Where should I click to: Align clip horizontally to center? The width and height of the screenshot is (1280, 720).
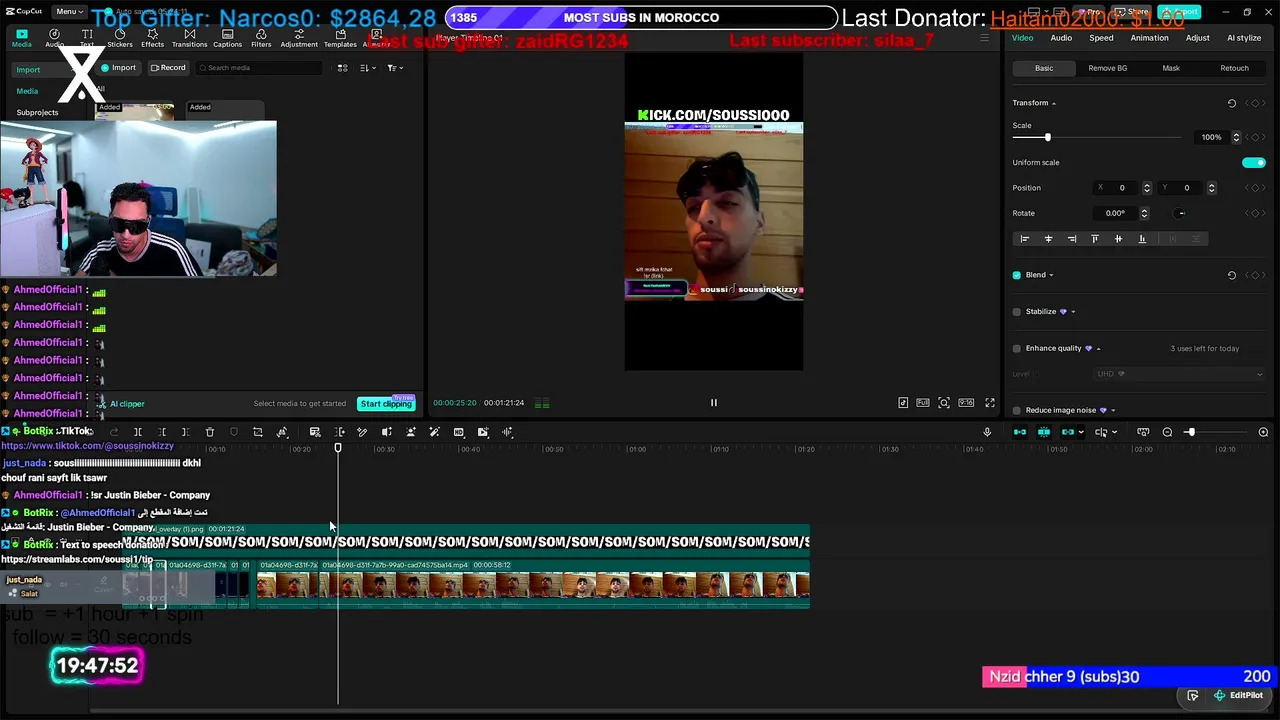(1048, 239)
